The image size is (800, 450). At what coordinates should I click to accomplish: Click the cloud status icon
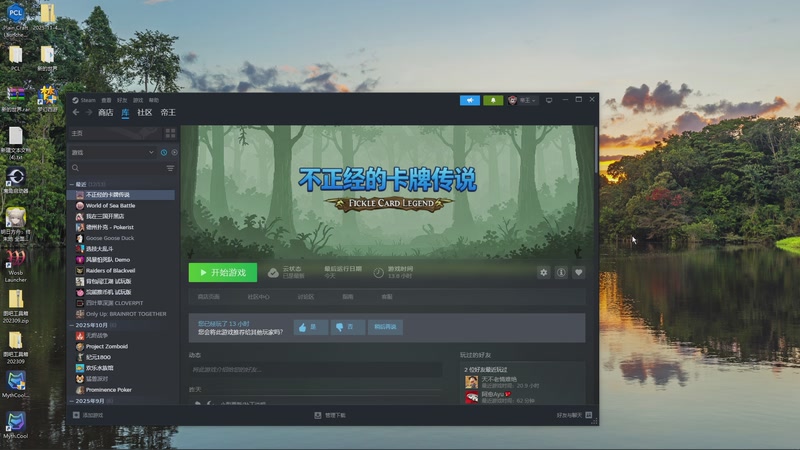tap(273, 273)
